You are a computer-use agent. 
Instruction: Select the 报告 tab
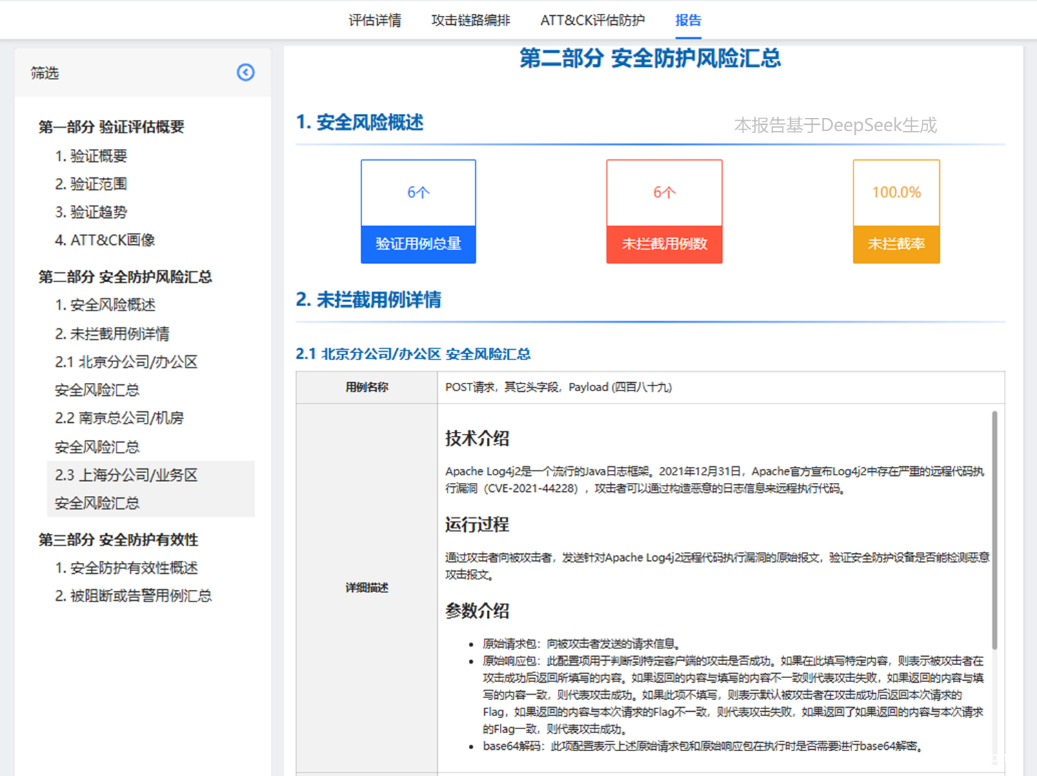coord(688,20)
